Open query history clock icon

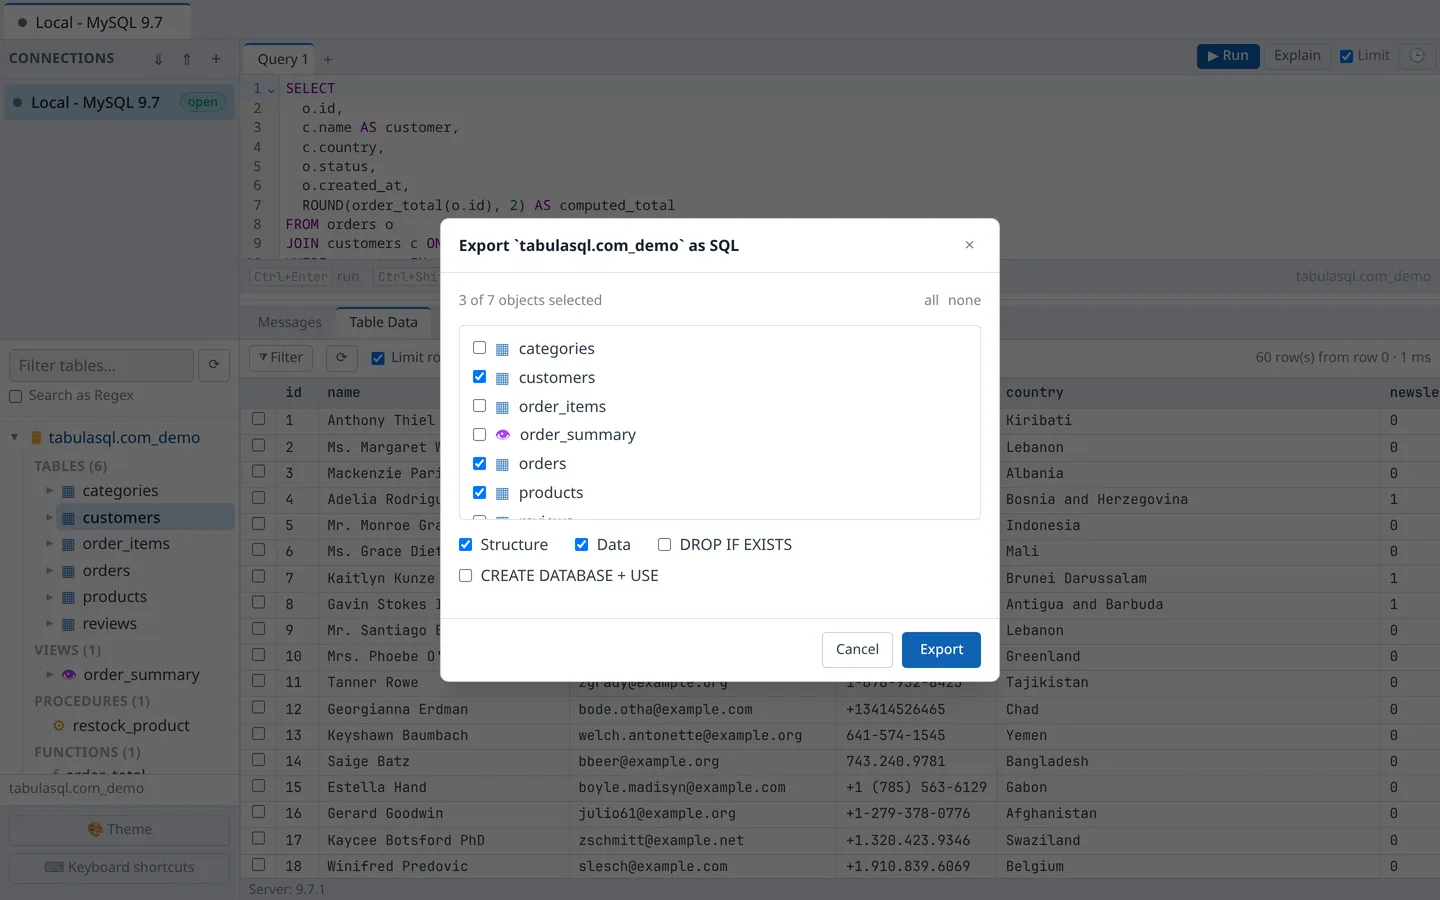(x=1417, y=56)
